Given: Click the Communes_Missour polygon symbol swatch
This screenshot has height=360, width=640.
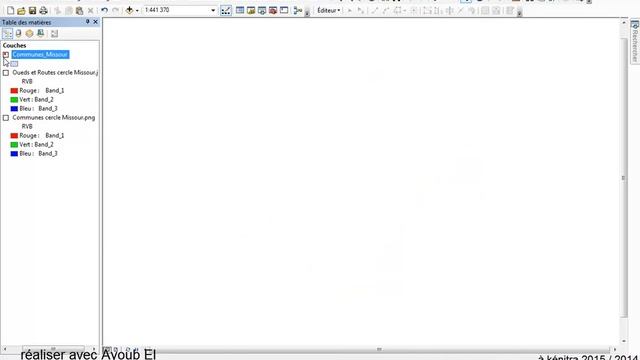Looking at the screenshot, I should coord(14,64).
